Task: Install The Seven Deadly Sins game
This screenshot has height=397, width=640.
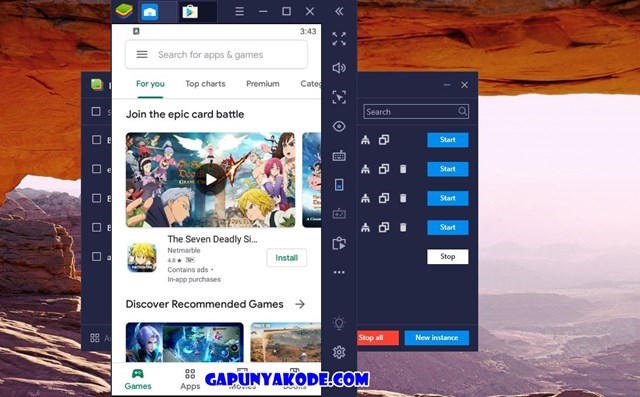Action: click(x=287, y=258)
